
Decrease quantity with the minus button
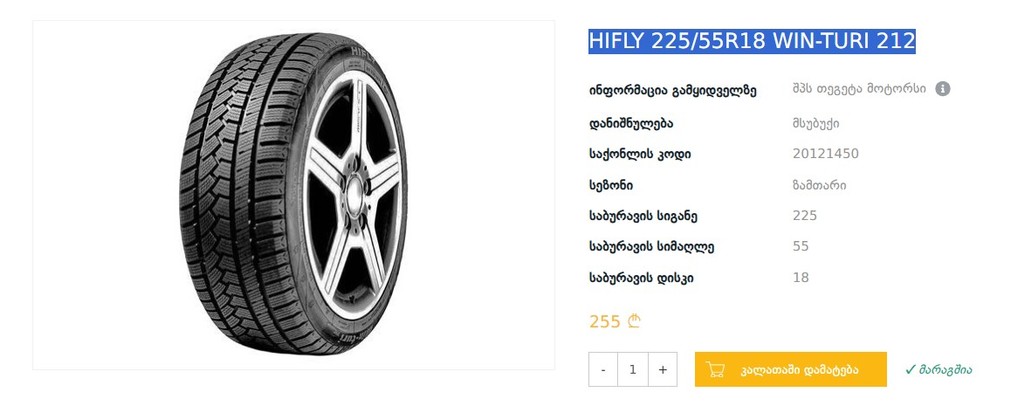point(603,369)
